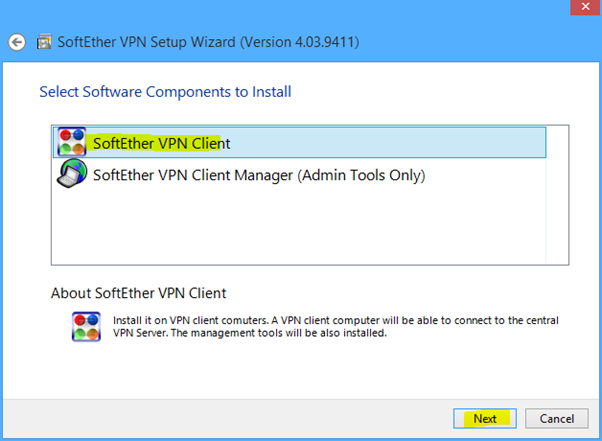This screenshot has width=602, height=441.
Task: Select the SoftEther VPN Client four-dot icon
Action: point(72,142)
